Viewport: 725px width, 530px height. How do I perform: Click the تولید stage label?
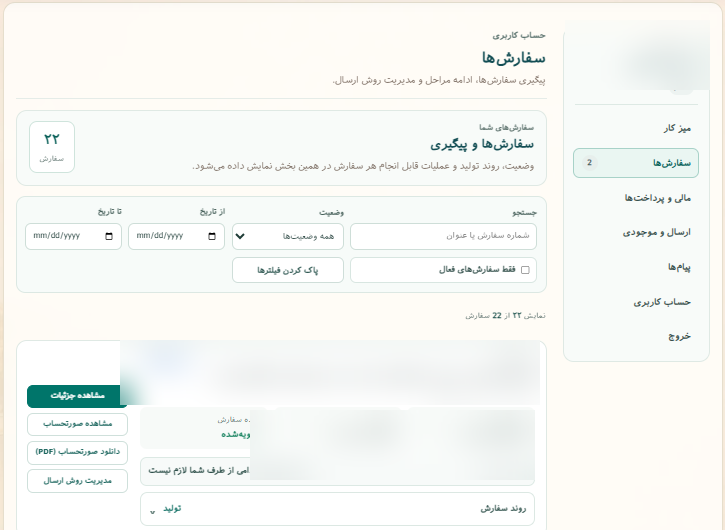tap(172, 509)
